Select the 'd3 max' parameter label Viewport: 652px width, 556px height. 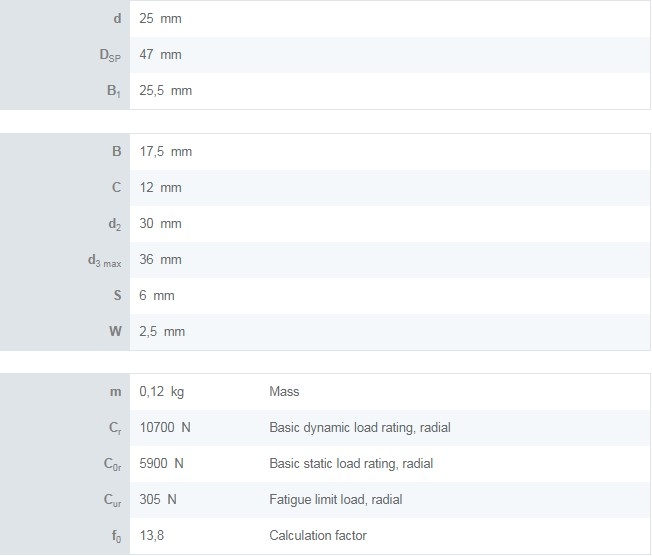pos(105,260)
